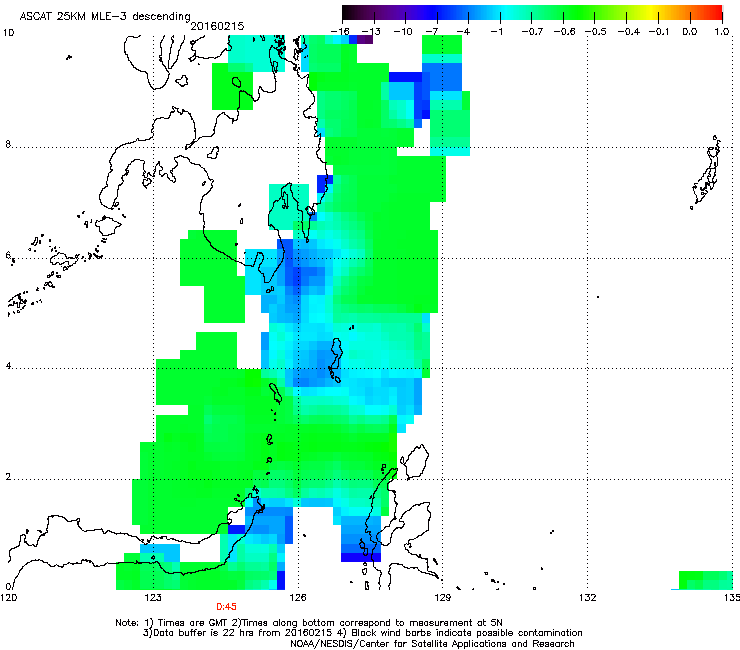The width and height of the screenshot is (740, 650).
Task: Click longitude axis label 120
Action: pyautogui.click(x=8, y=598)
